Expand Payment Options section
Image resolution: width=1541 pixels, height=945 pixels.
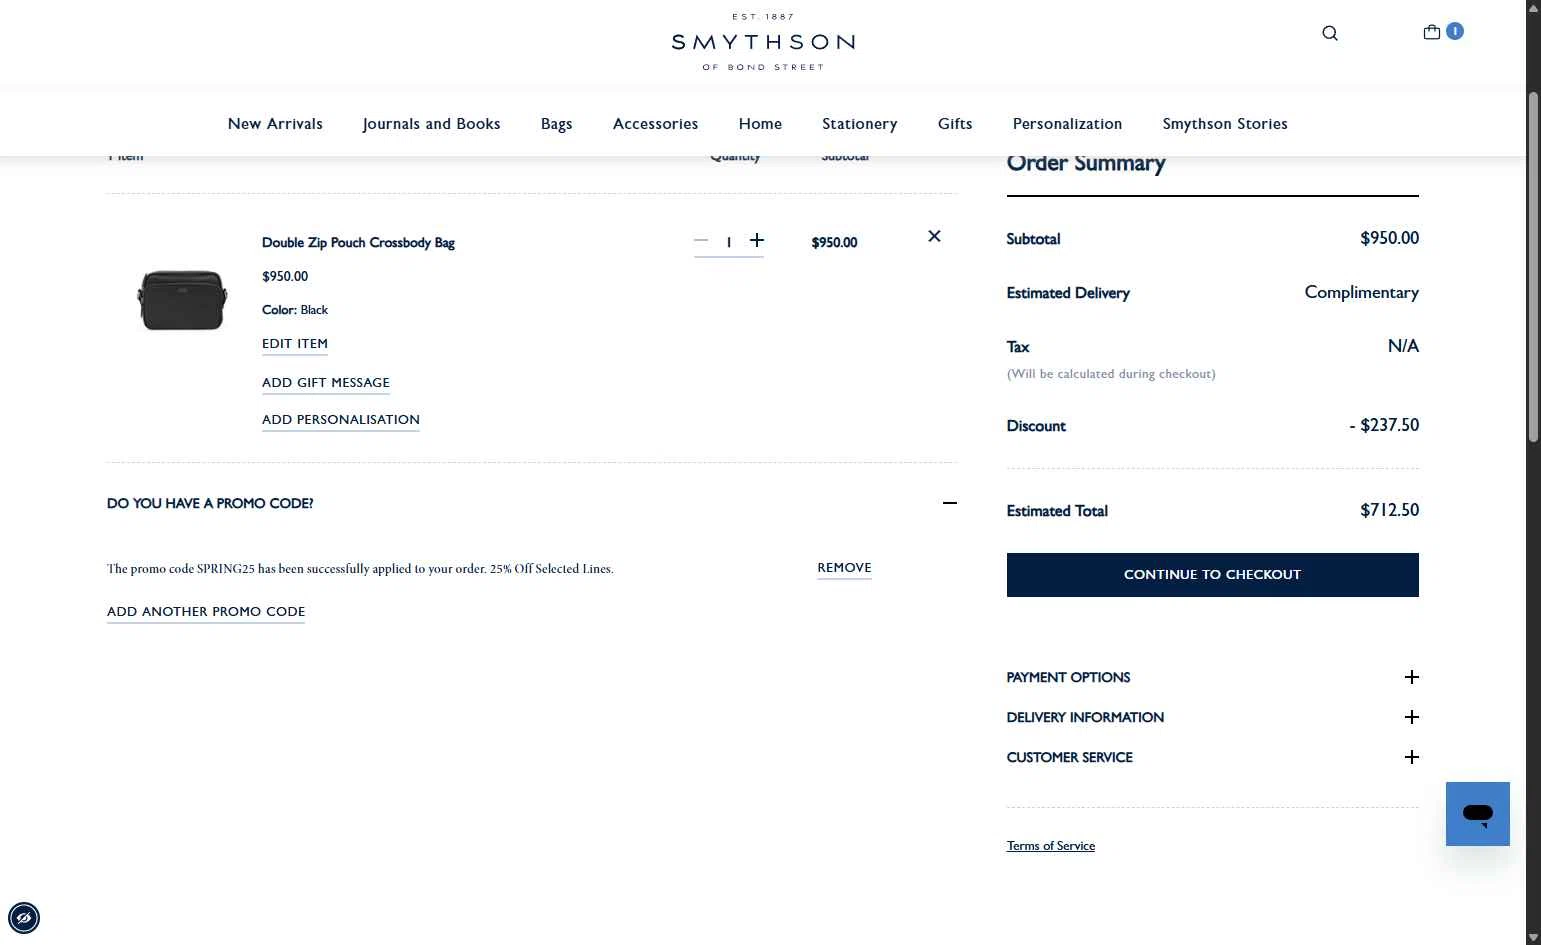click(1411, 677)
